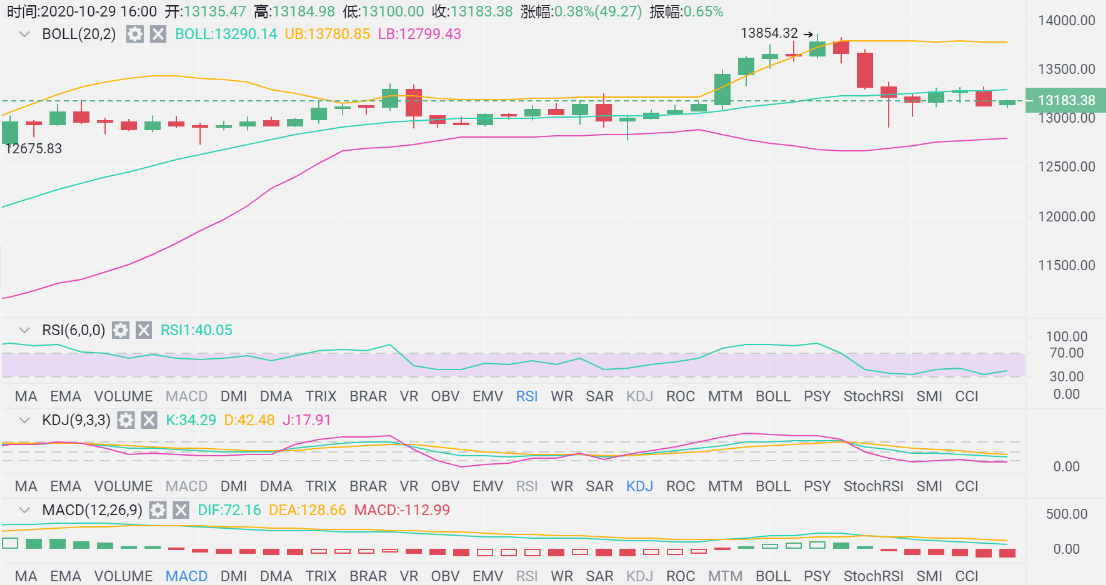Open MACD(12,26,9) settings gear
Image resolution: width=1106 pixels, height=585 pixels.
click(158, 510)
